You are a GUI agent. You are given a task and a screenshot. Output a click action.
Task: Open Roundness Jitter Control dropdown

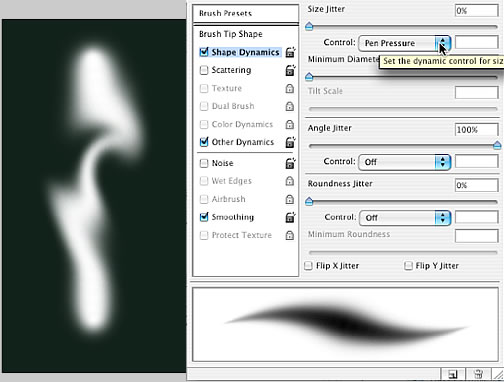tap(405, 218)
